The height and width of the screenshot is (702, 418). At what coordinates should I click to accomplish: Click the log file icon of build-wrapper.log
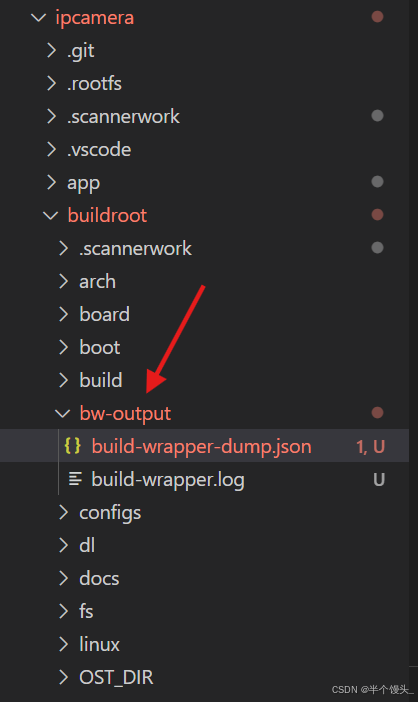(75, 479)
